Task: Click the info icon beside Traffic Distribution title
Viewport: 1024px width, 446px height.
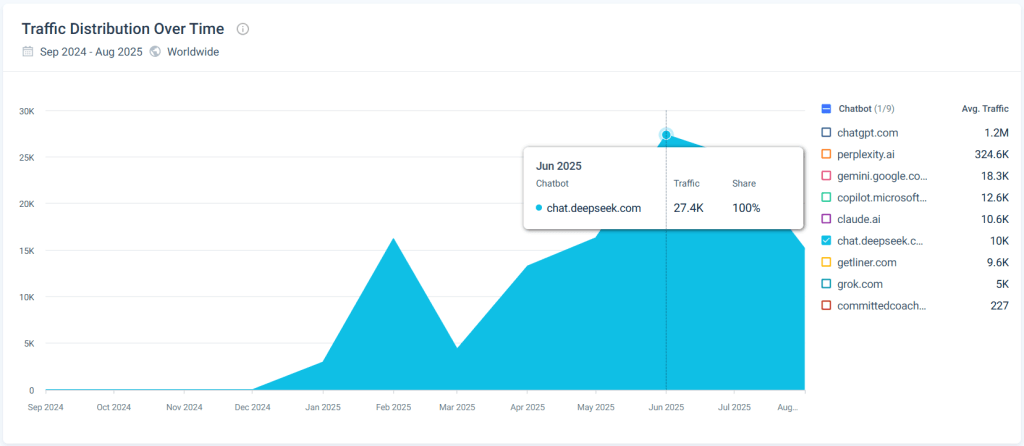Action: (243, 29)
